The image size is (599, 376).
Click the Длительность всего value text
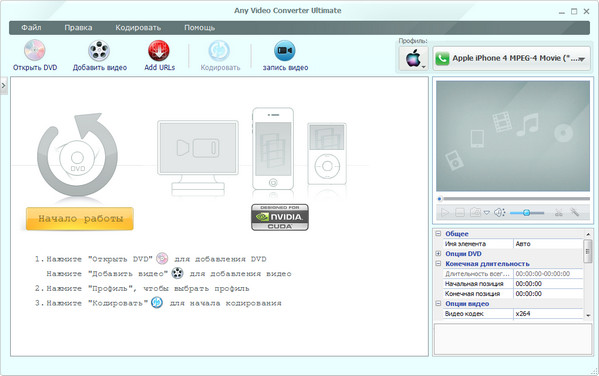pos(542,274)
